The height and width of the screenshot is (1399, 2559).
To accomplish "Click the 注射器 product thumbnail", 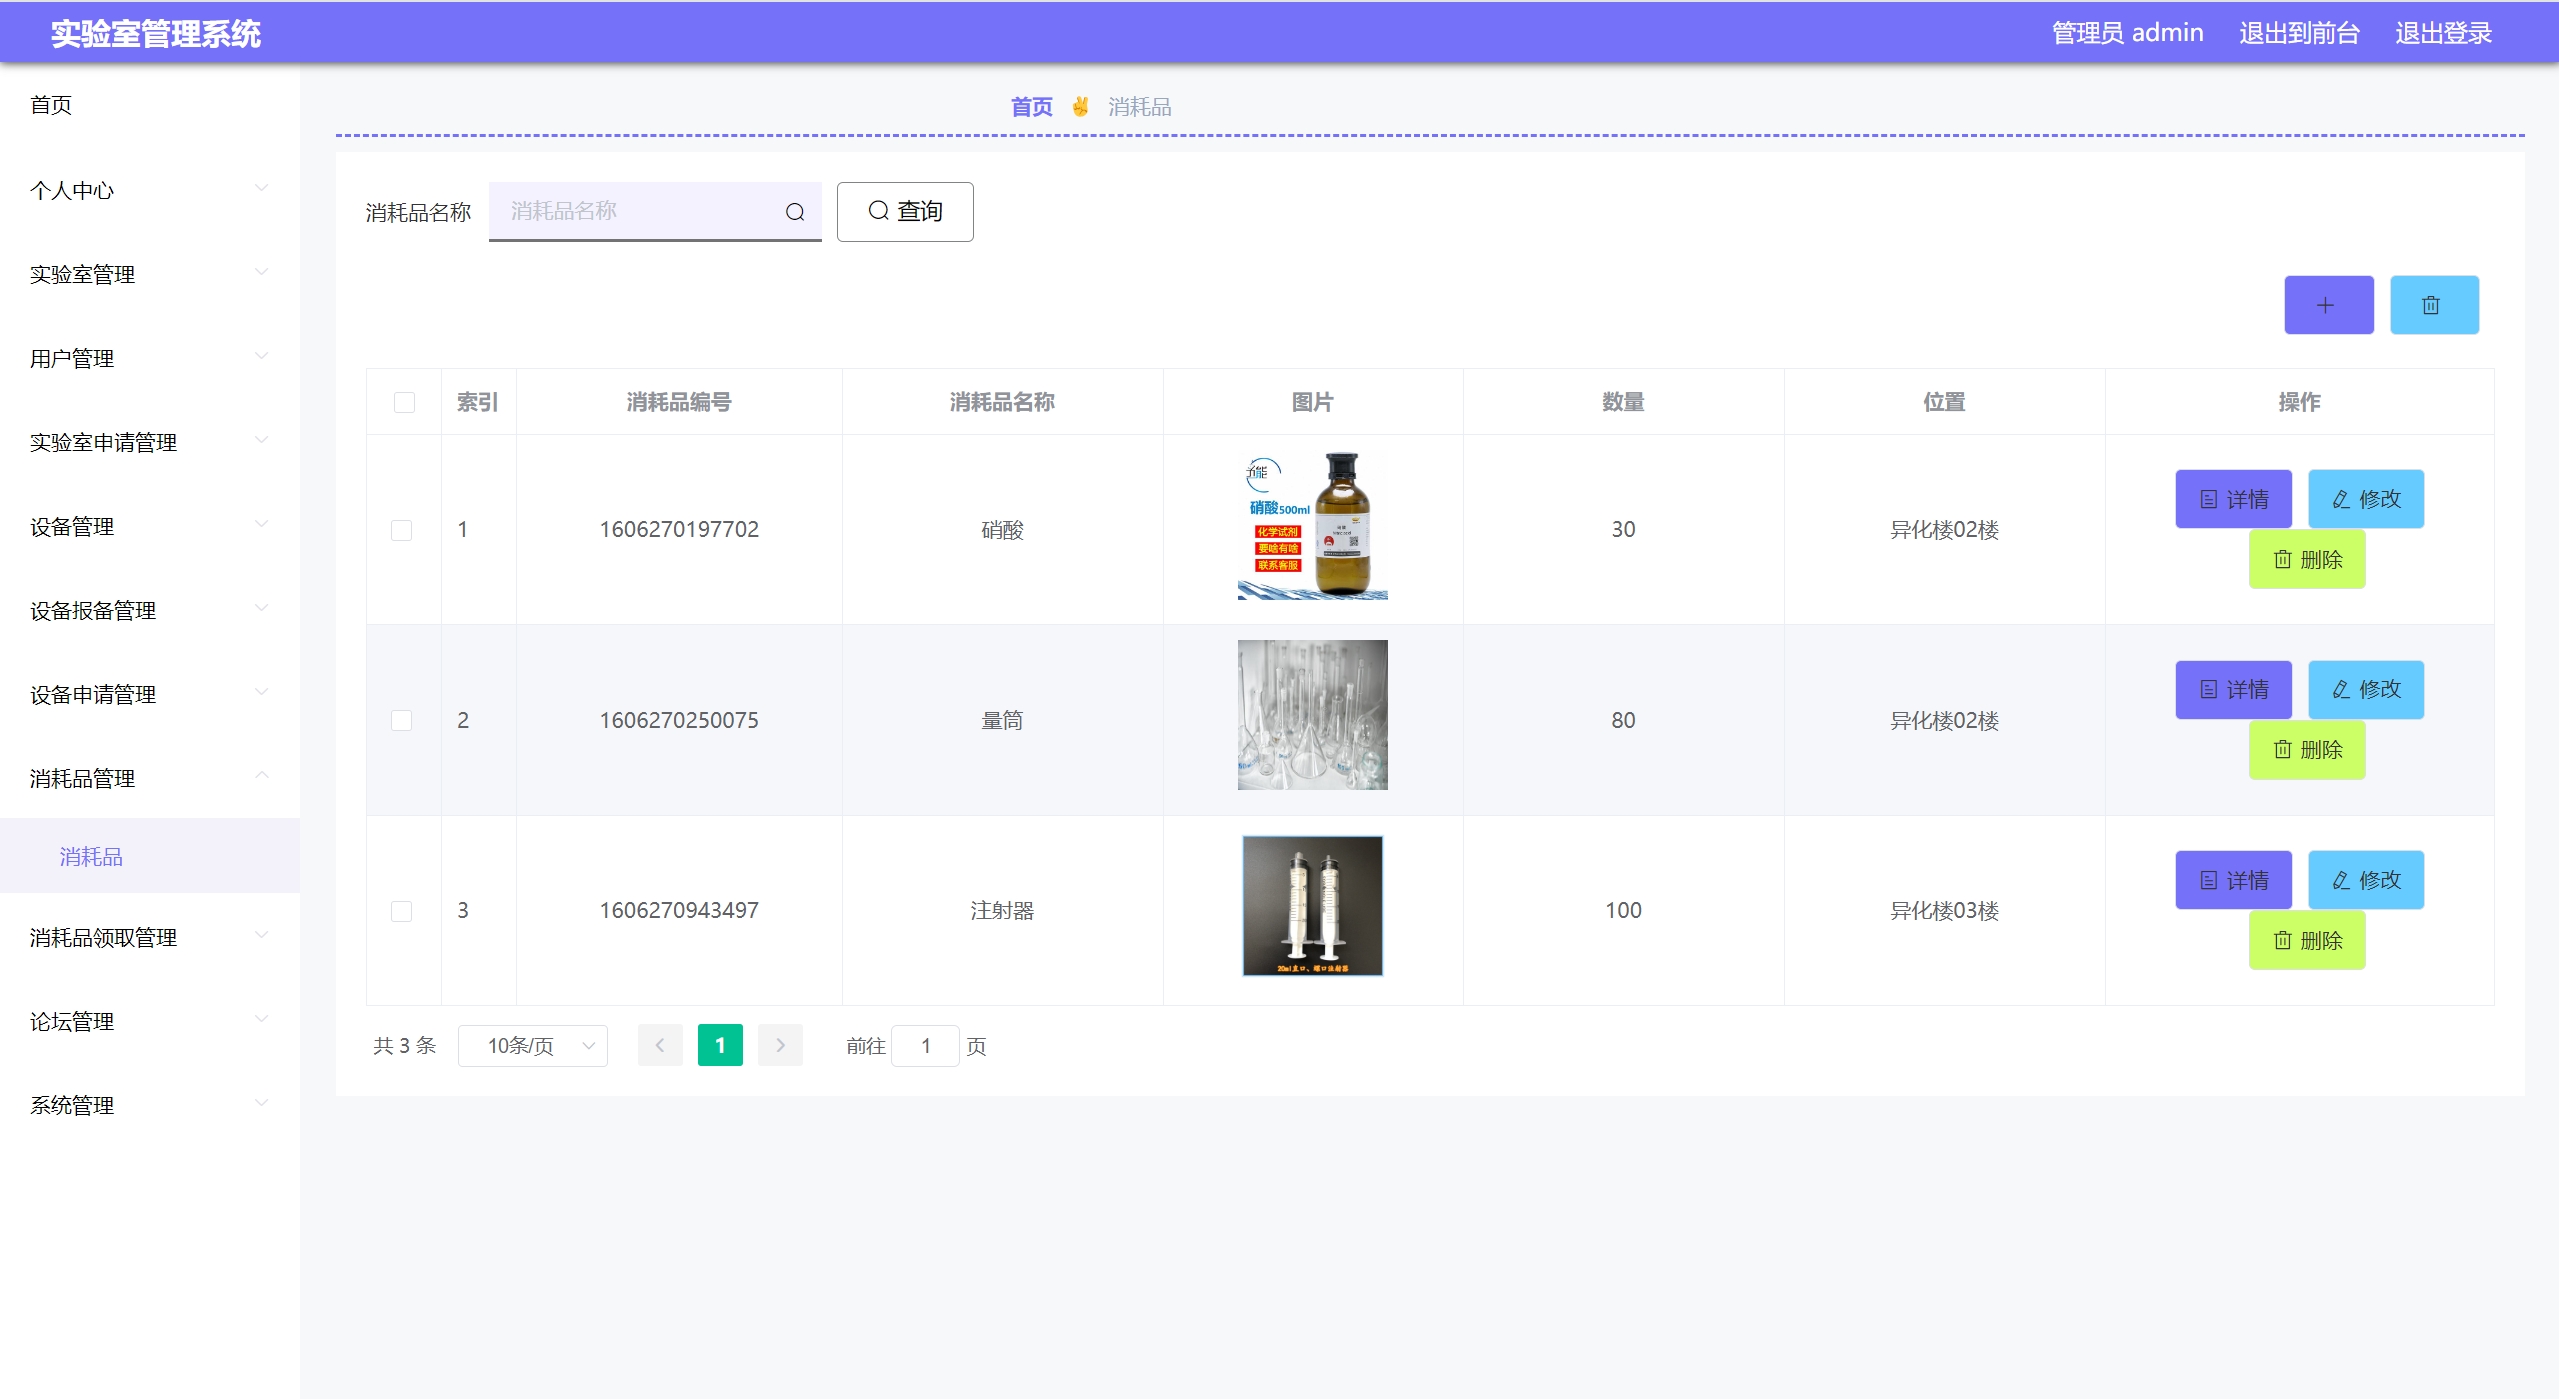I will click(x=1312, y=906).
